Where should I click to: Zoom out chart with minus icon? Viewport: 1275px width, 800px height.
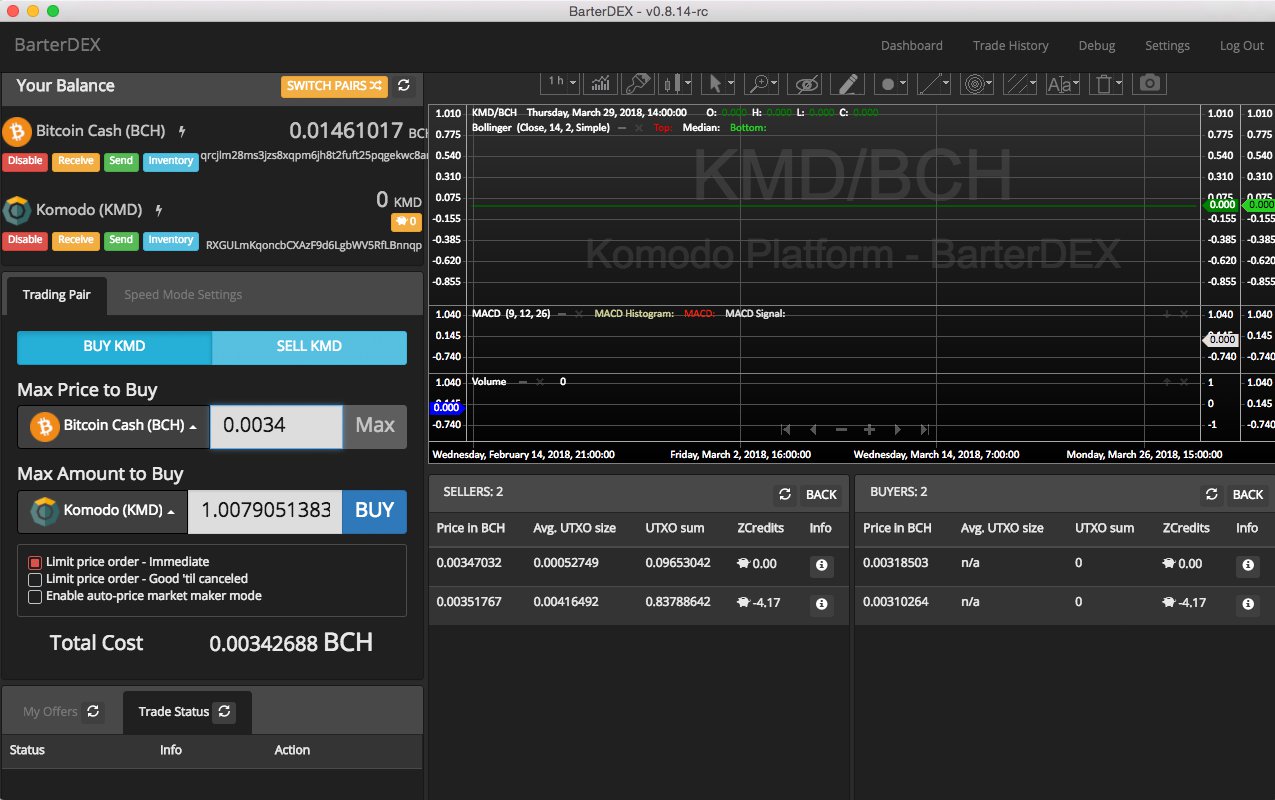pyautogui.click(x=841, y=429)
